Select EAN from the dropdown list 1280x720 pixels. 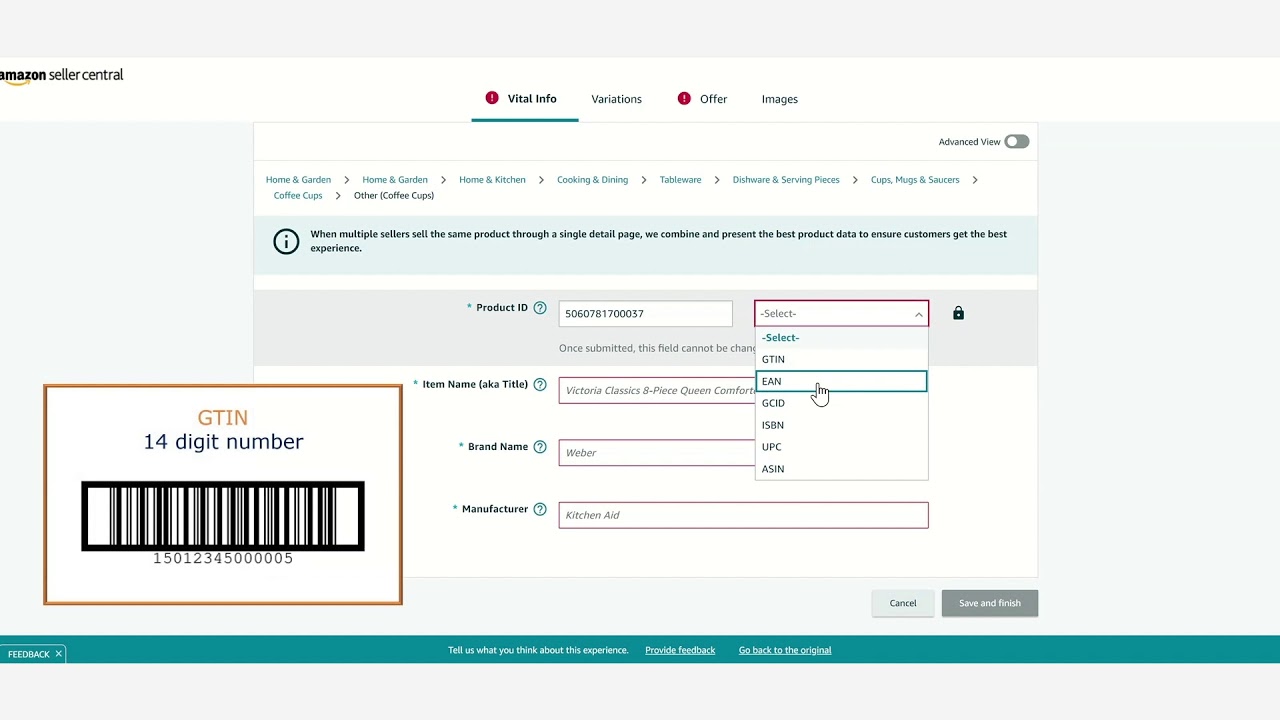pos(841,381)
